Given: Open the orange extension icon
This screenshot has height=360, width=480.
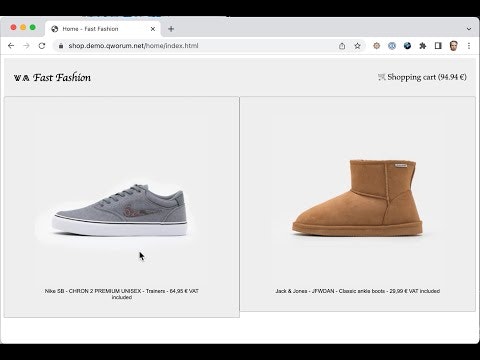Looking at the screenshot, I should pos(376,46).
